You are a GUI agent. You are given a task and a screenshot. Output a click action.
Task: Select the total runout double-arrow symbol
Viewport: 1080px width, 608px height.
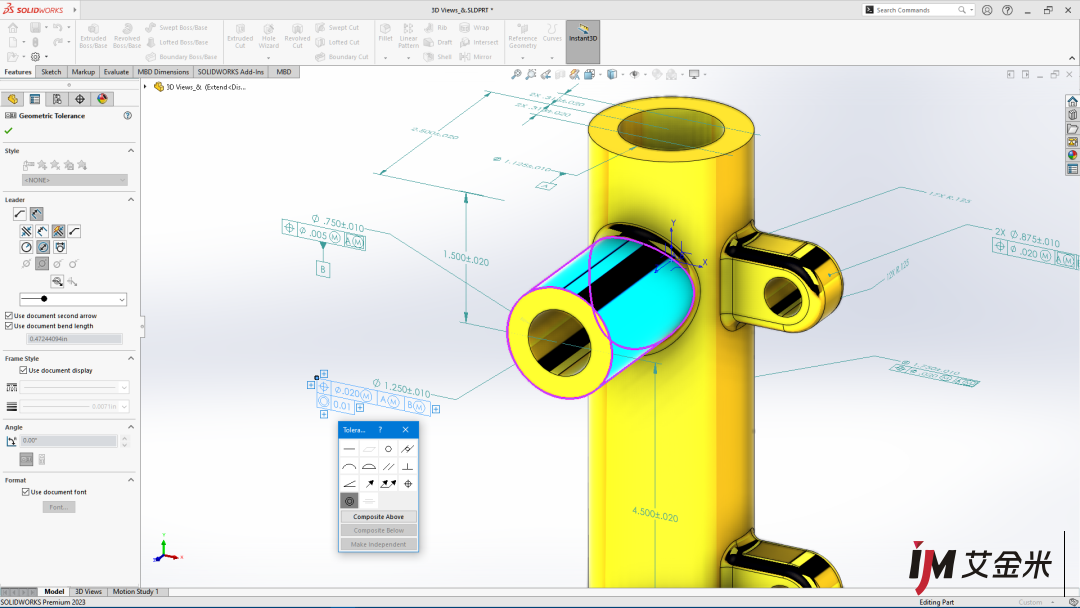coord(388,483)
